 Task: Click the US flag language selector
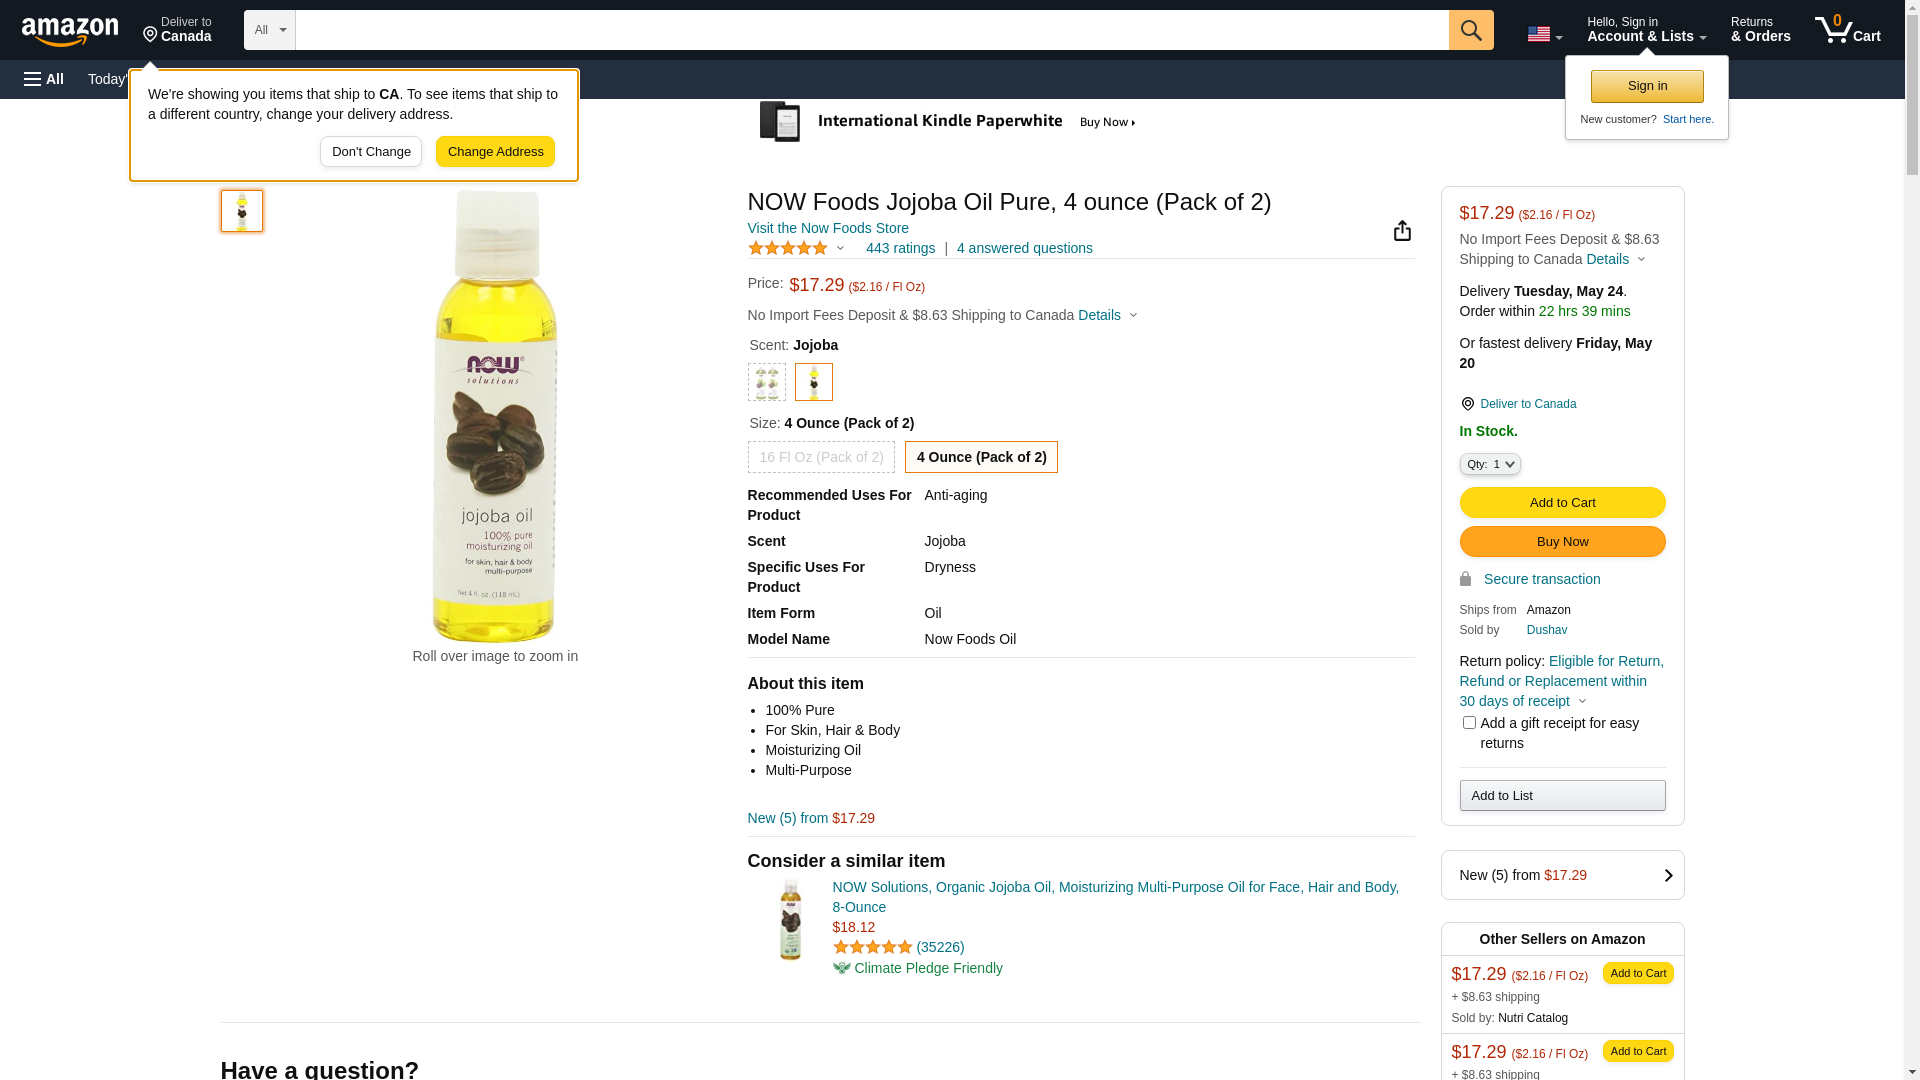click(x=1543, y=34)
